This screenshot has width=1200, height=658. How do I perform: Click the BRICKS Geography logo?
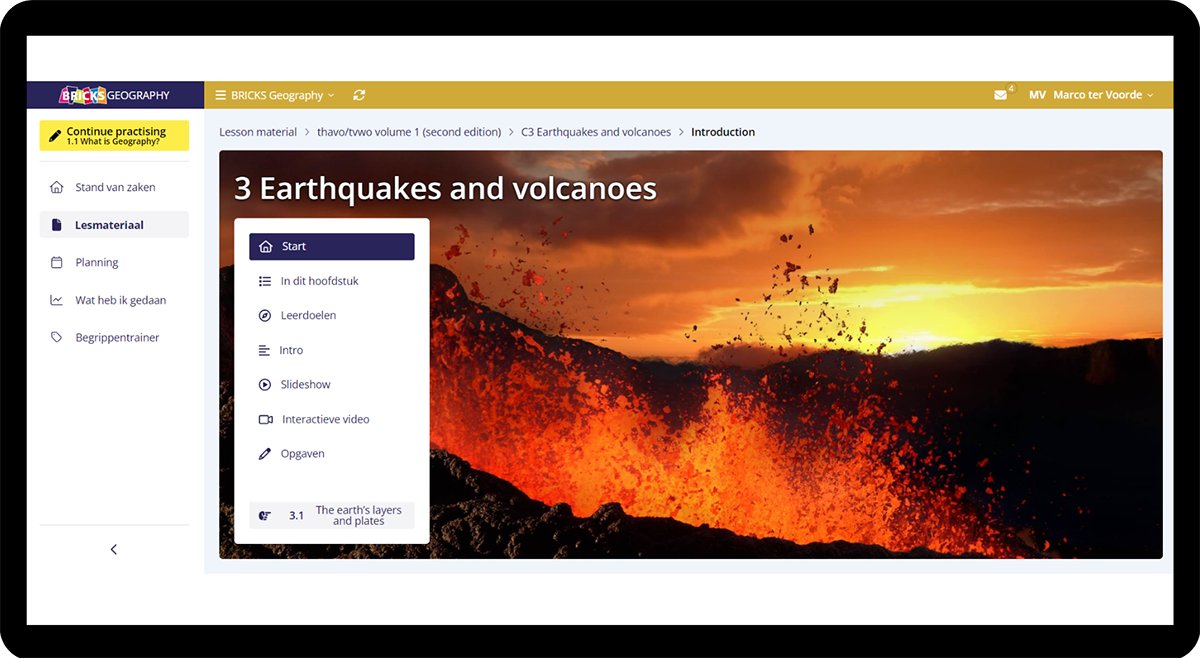(115, 95)
